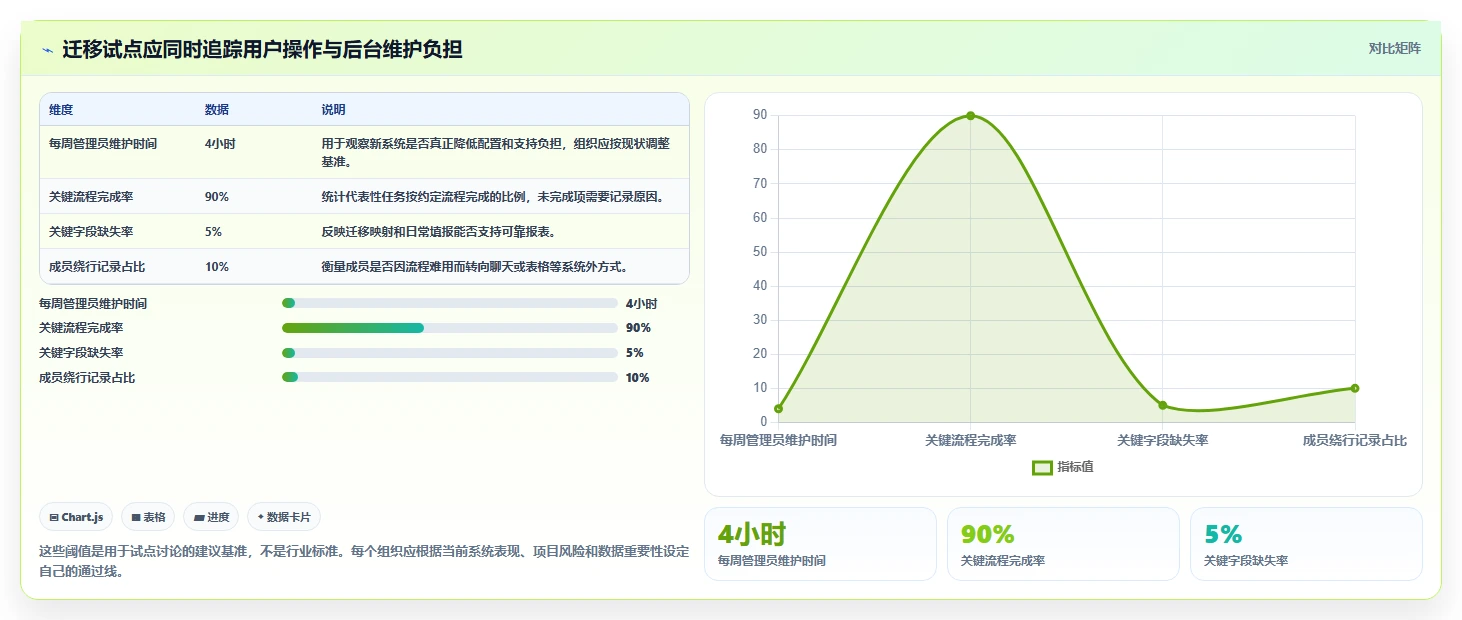Click the description starting 衡量成员是否
The image size is (1462, 620).
tap(475, 267)
